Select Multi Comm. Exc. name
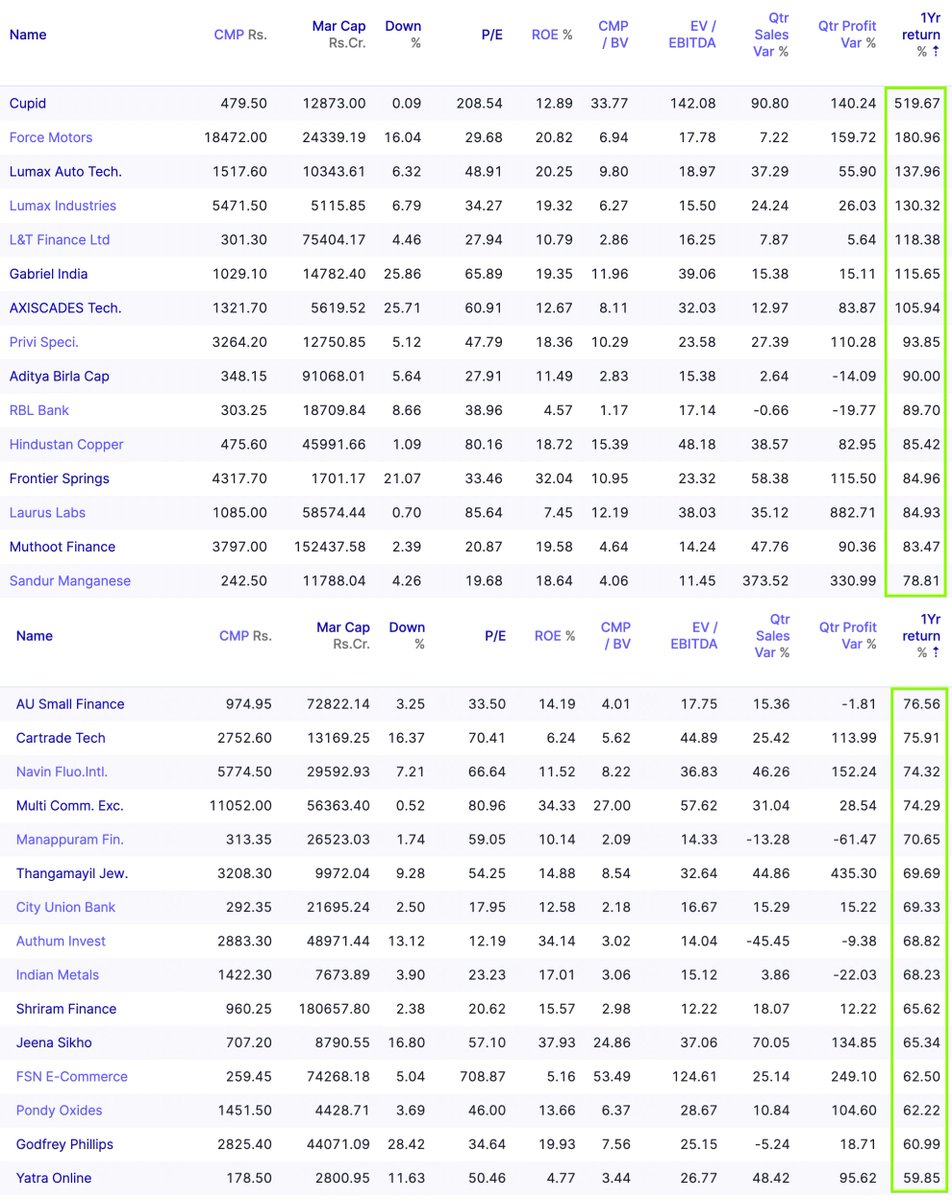The height and width of the screenshot is (1200, 952). (x=70, y=806)
